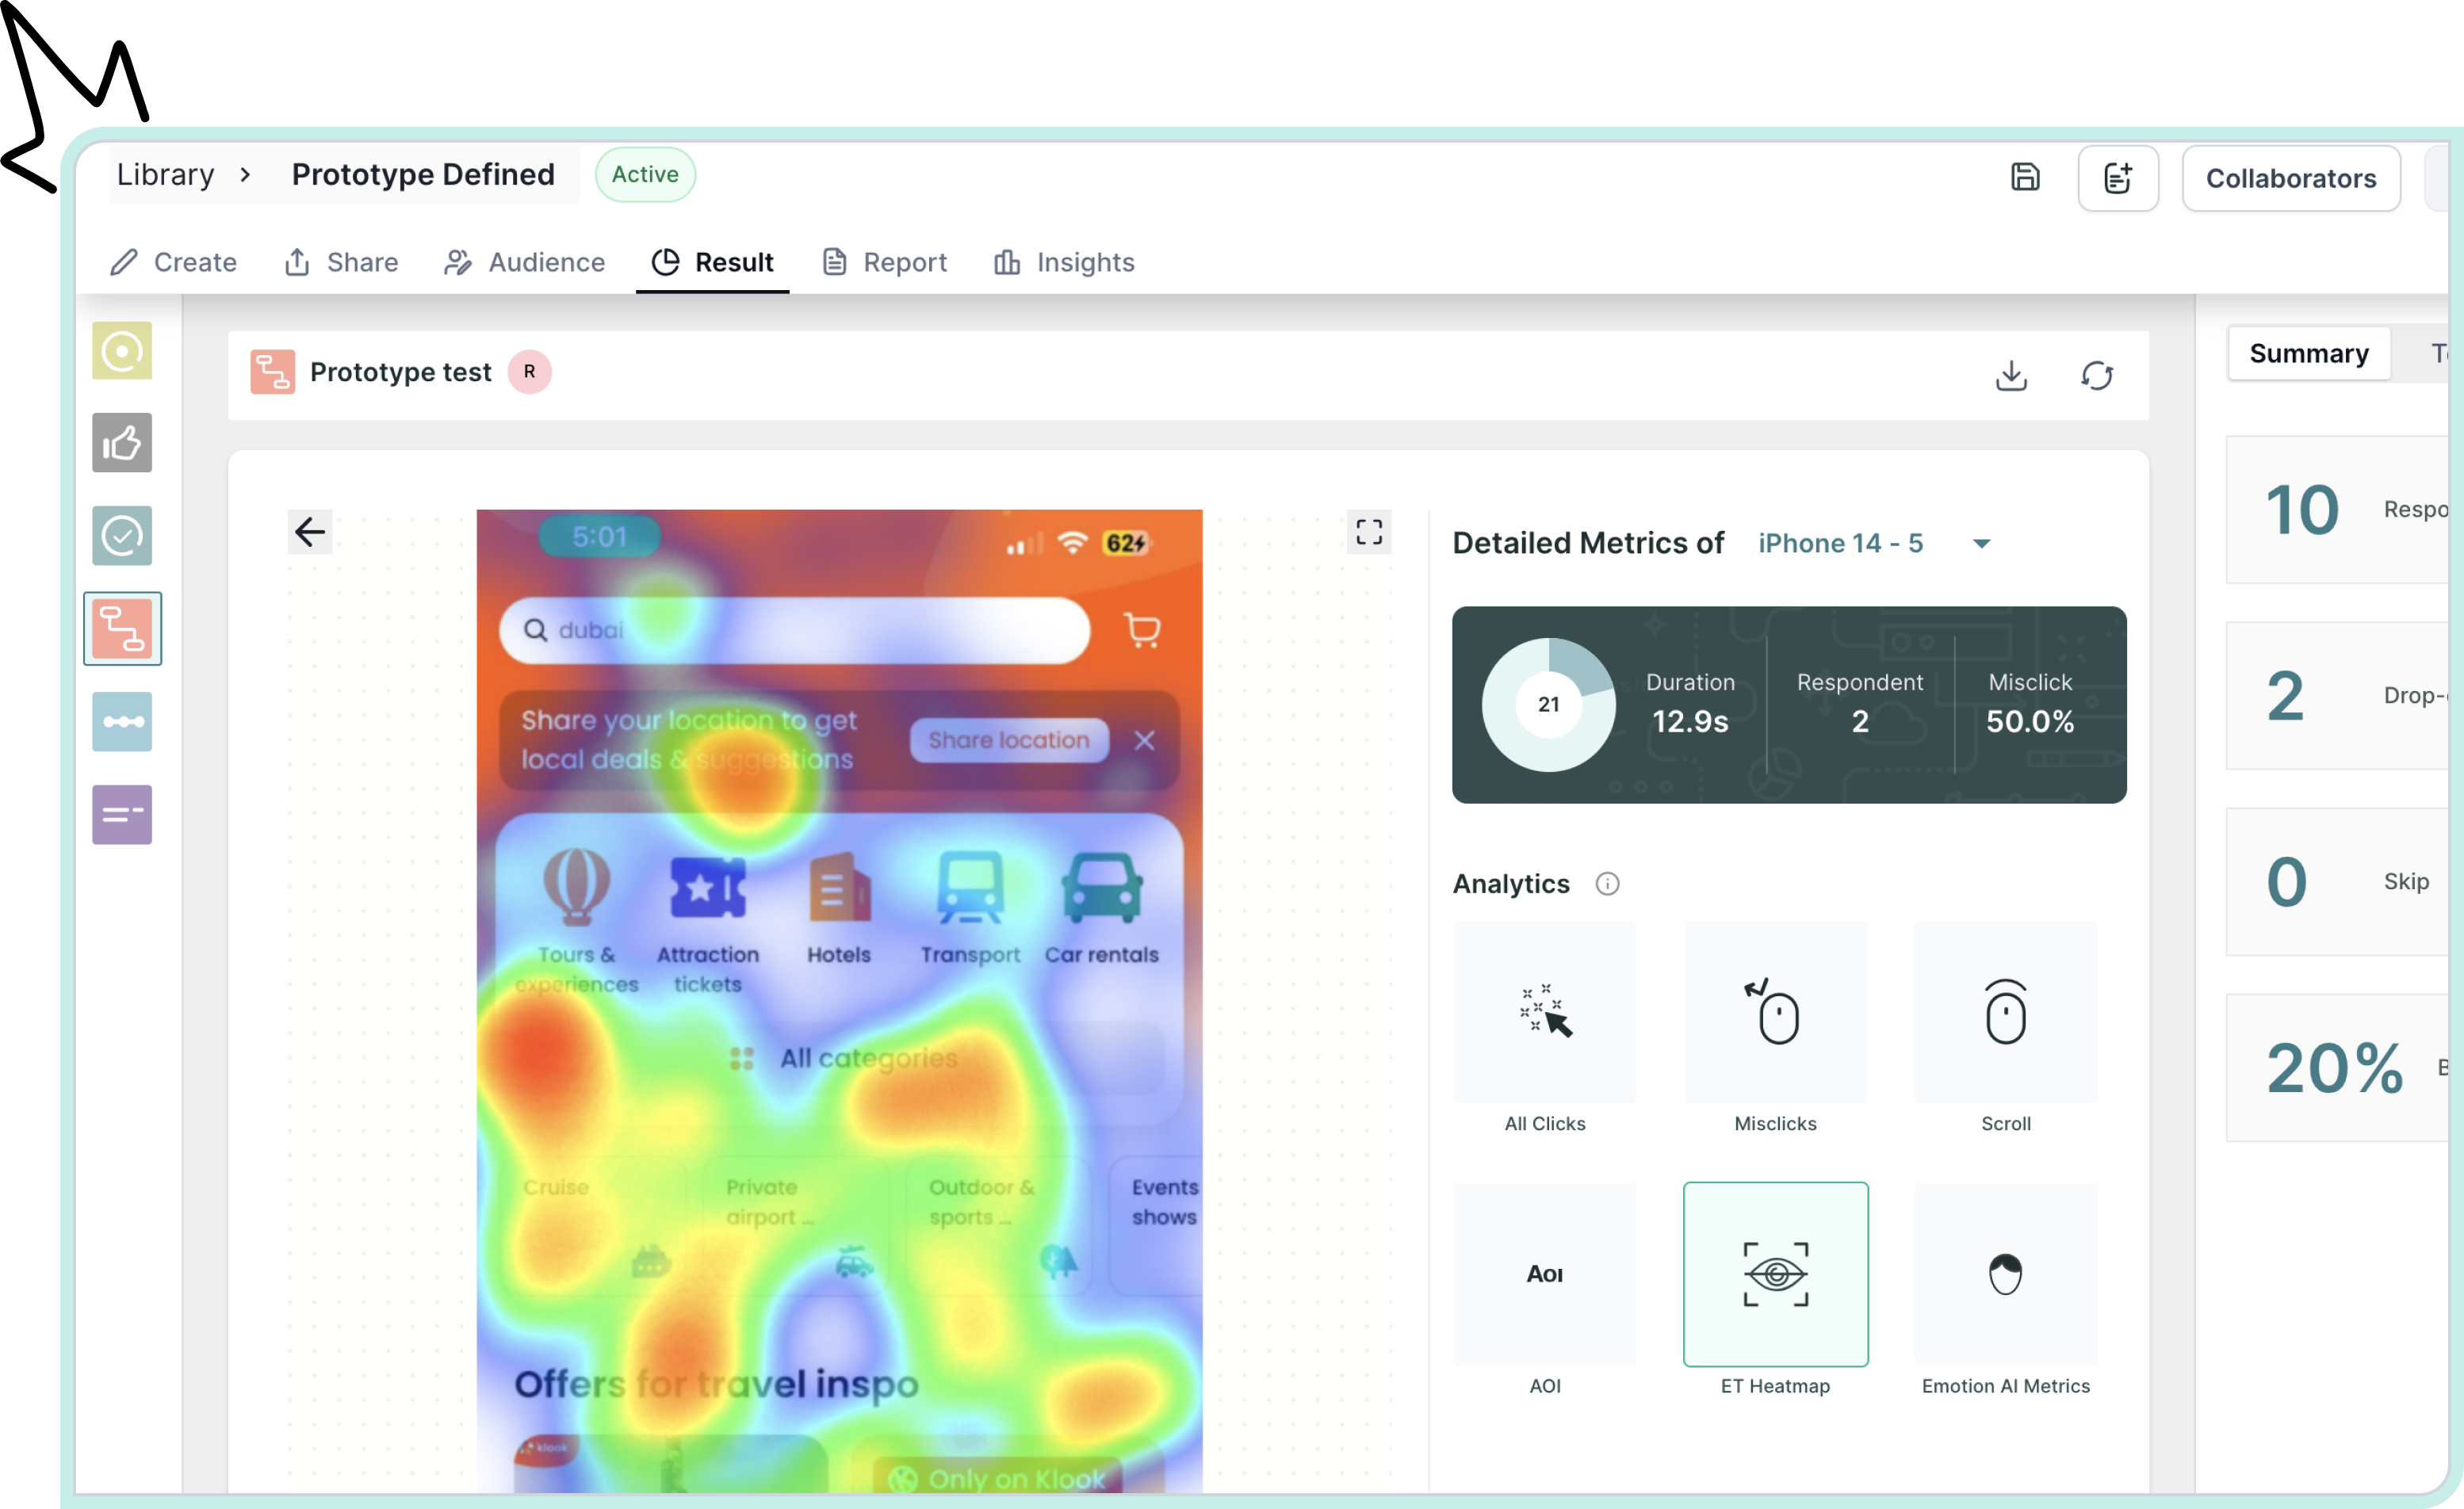This screenshot has height=1509, width=2464.
Task: Click the Prototype test block icon in header
Action: coord(272,372)
